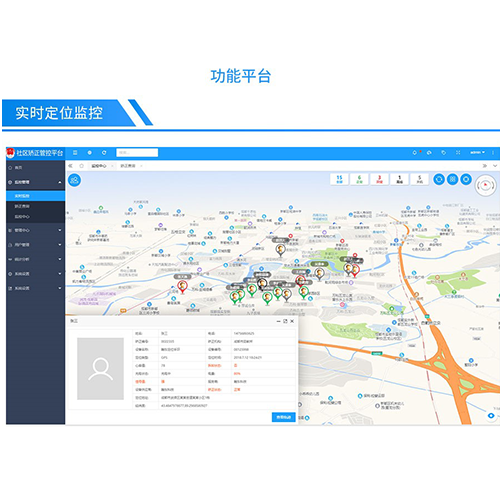This screenshot has width=500, height=500.
Task: Expand the third sidebar menu group
Action: tap(35, 230)
